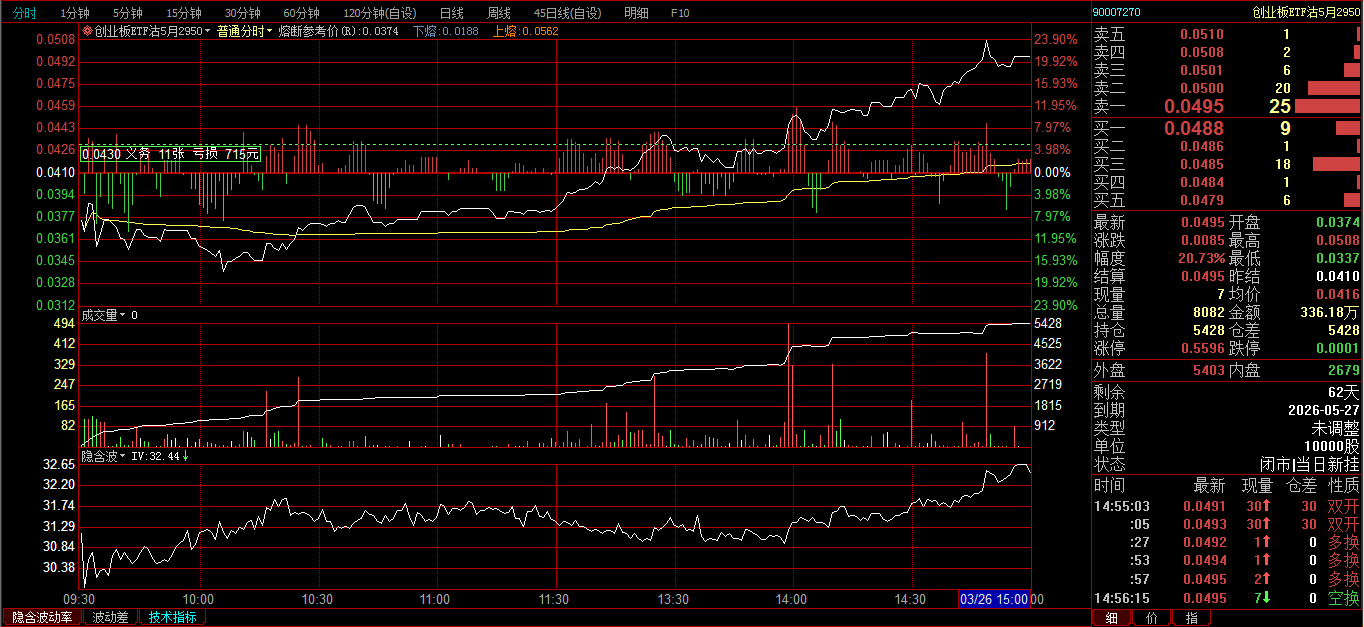This screenshot has width=1364, height=627.
Task: Click the 买一 price 0.0488
Action: (1194, 128)
